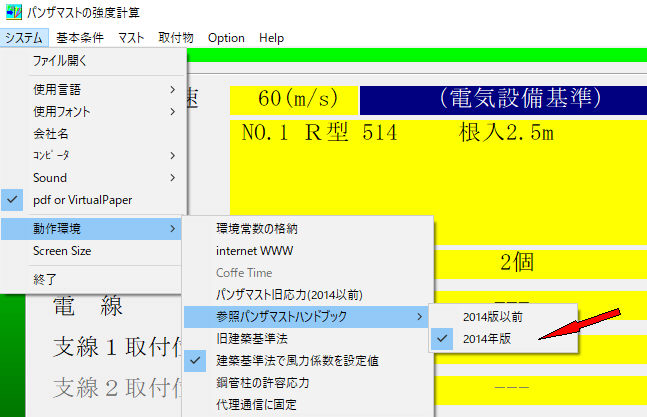Open the 取付物 menu
This screenshot has height=417, width=647.
click(x=176, y=38)
